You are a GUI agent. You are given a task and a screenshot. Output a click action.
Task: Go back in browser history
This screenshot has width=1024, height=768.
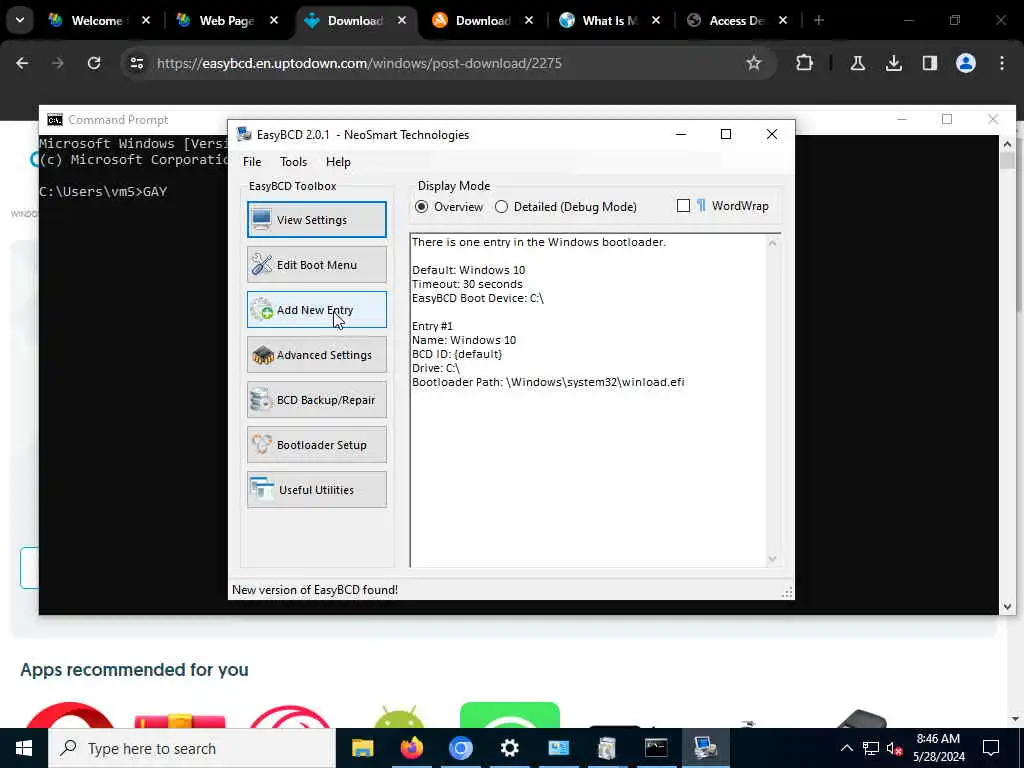22,63
